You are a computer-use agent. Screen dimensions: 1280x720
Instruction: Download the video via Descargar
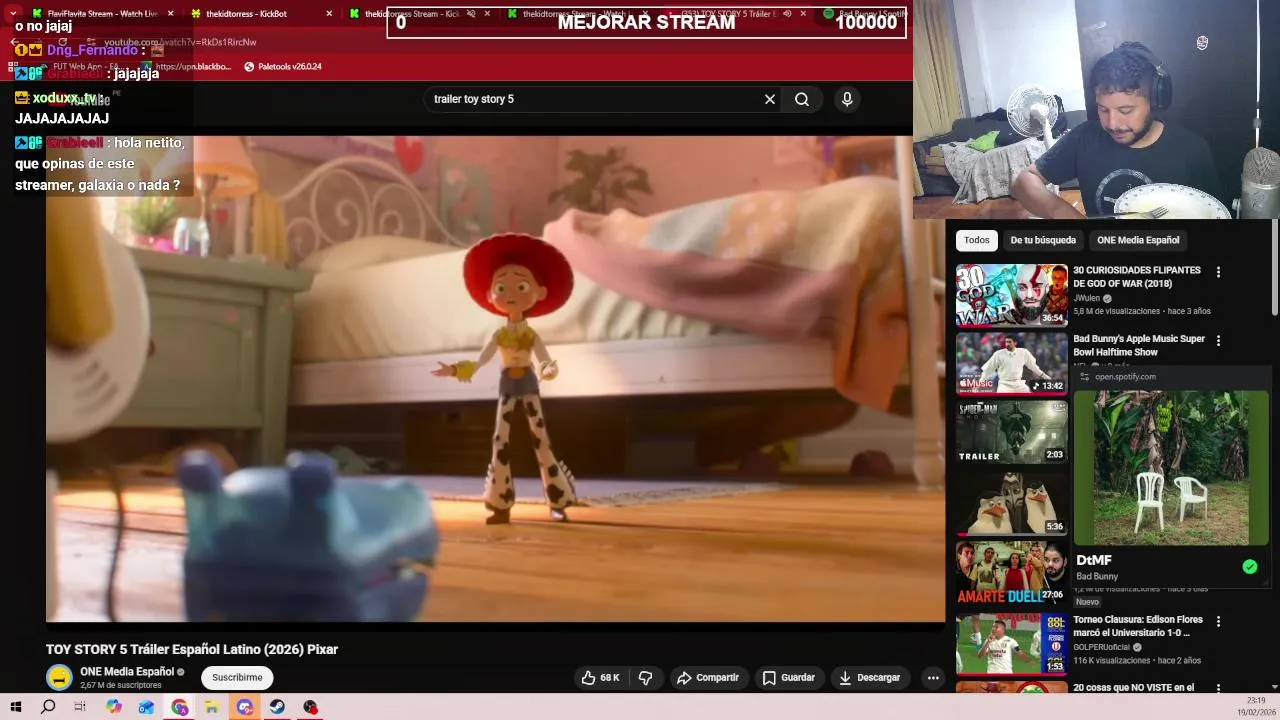click(x=870, y=677)
